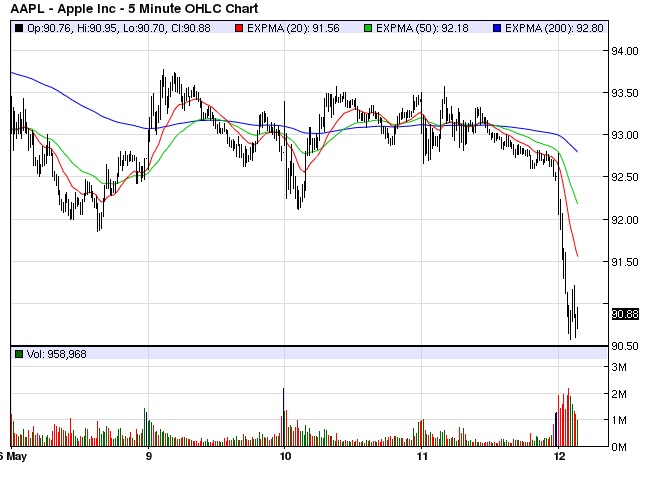Click the 90.50 price axis label
Screen dimensions: 650x487
625,346
